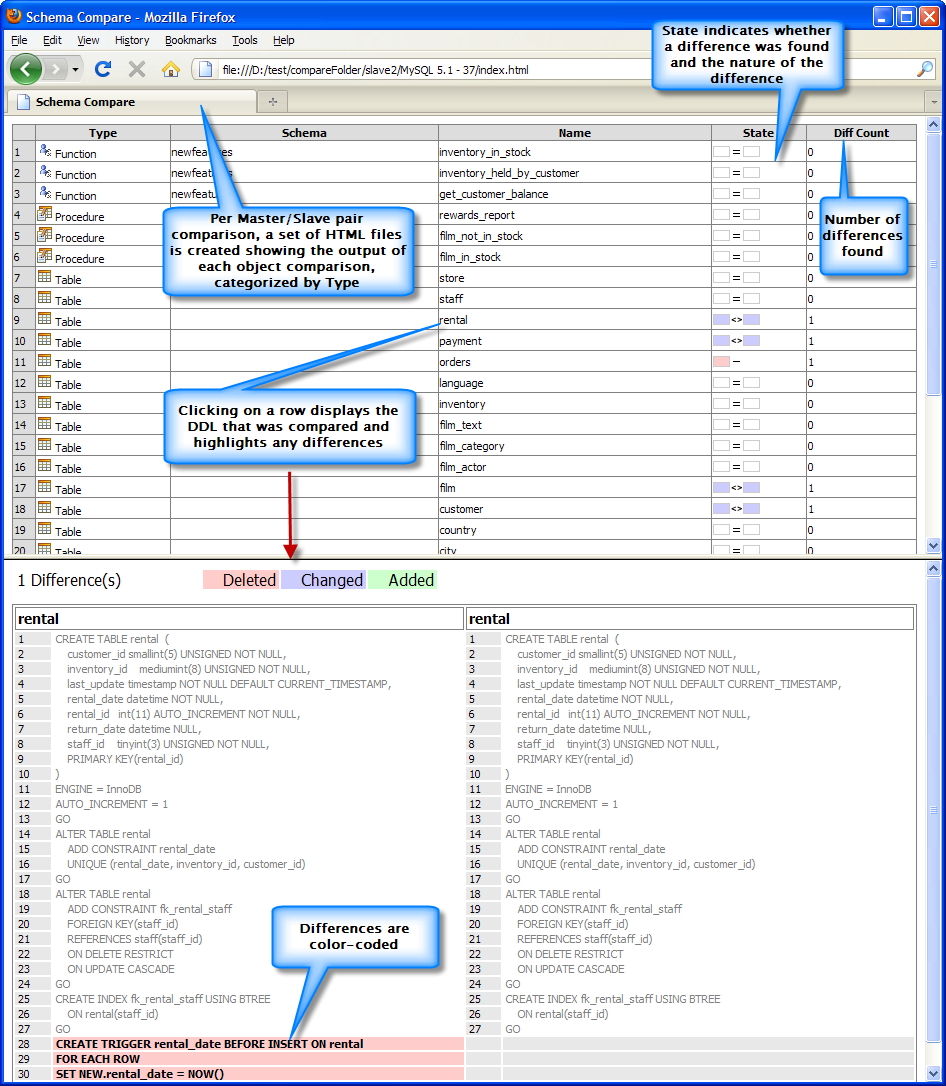Go to the Home page icon
The height and width of the screenshot is (1086, 946).
point(170,69)
